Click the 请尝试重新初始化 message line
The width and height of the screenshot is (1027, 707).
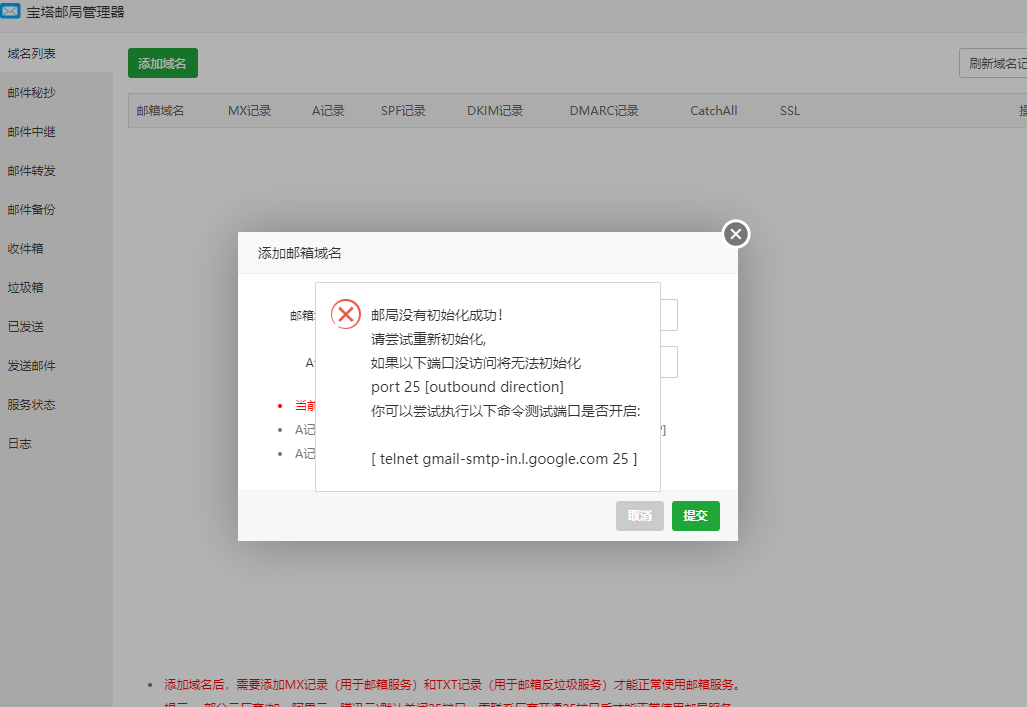428,339
